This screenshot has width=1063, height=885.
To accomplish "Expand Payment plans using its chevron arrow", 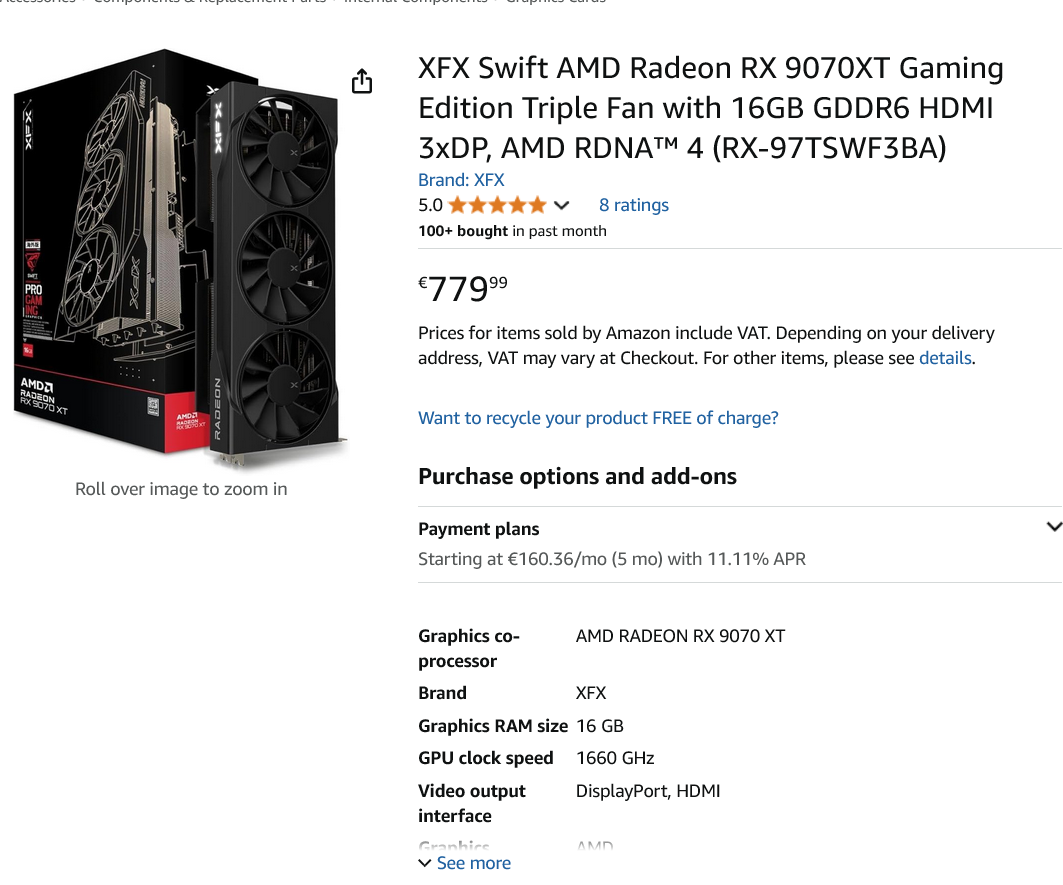I will point(1054,527).
